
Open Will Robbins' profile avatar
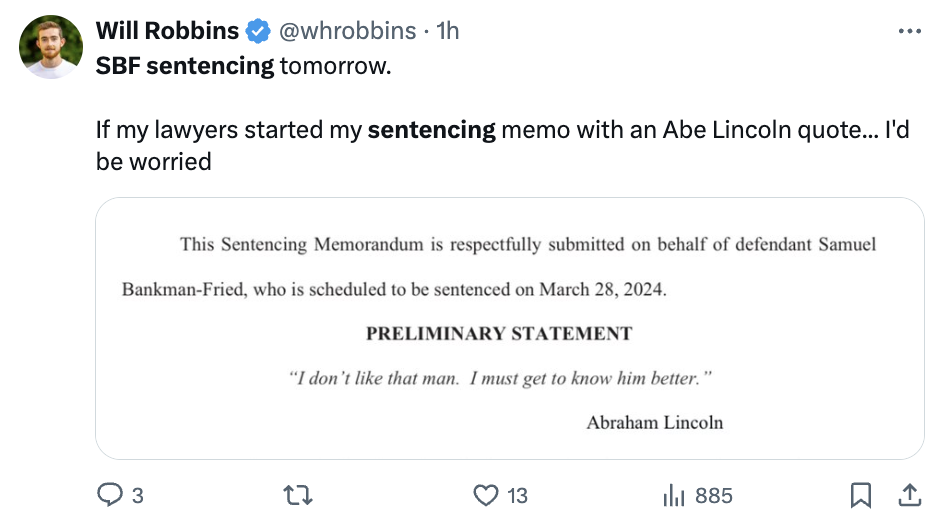coord(51,47)
